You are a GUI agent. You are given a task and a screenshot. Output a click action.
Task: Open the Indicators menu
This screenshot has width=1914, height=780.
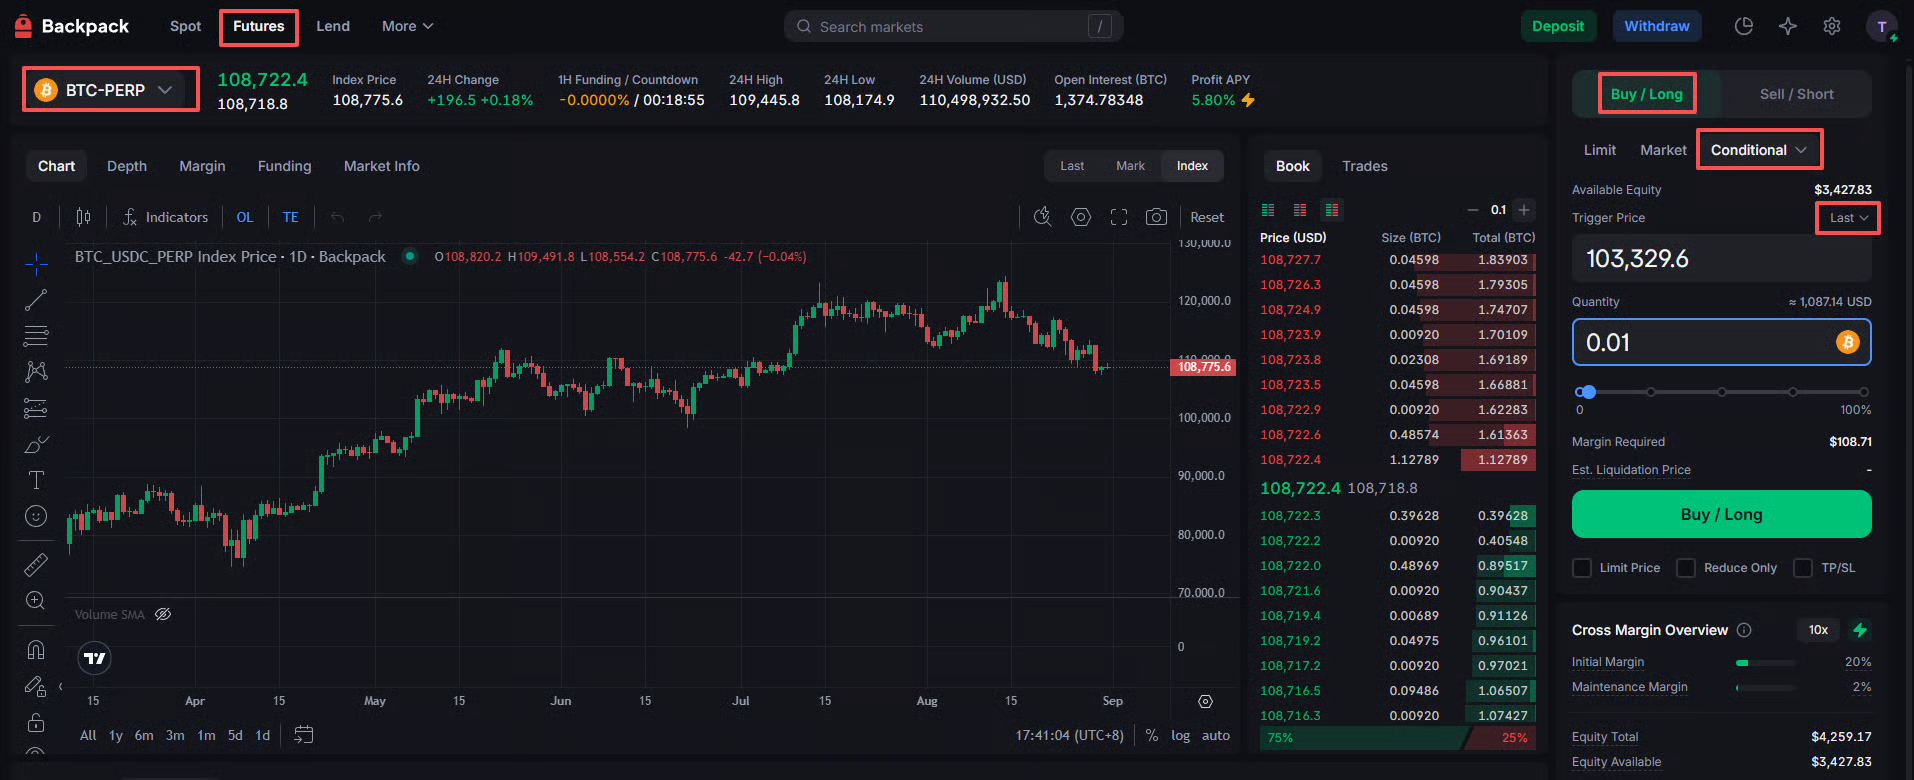(x=165, y=217)
